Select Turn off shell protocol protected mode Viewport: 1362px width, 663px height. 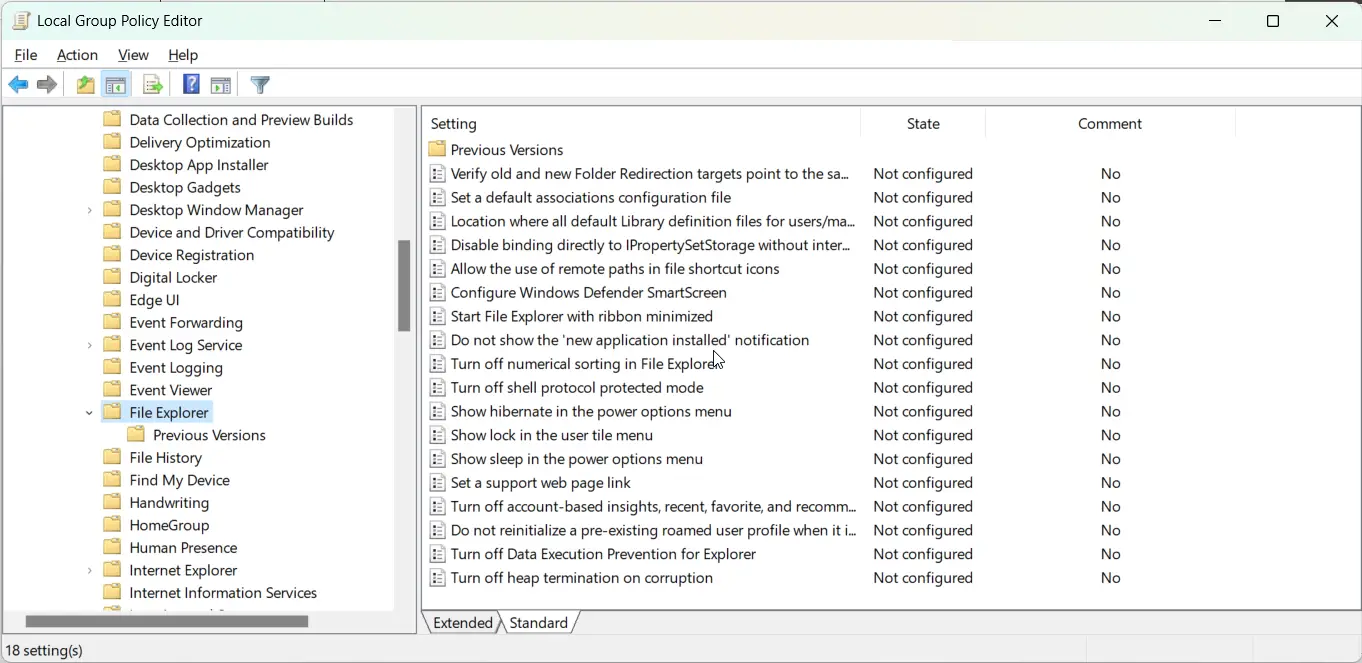tap(577, 388)
